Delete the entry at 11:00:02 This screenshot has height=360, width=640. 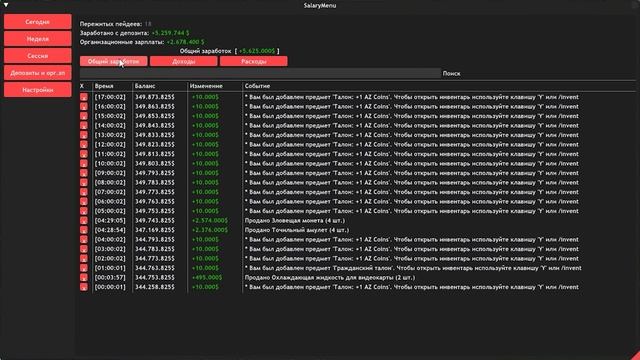[x=84, y=154]
